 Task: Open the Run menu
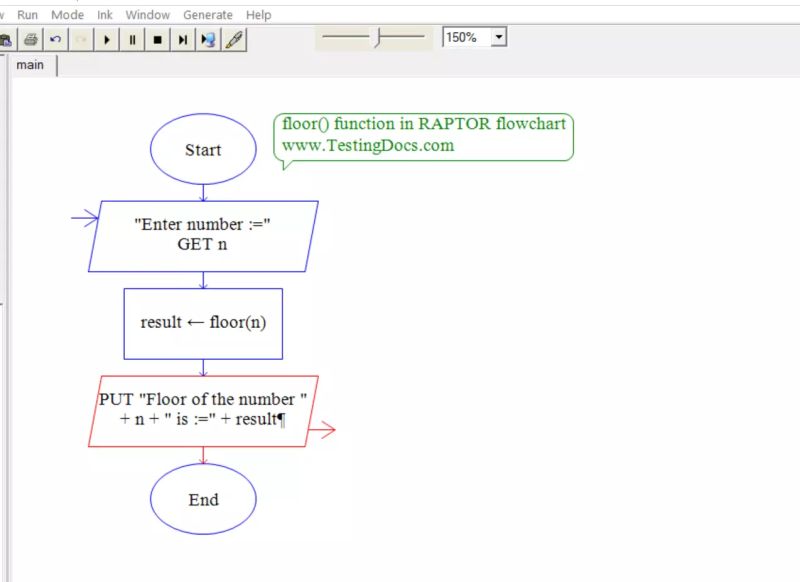tap(27, 14)
